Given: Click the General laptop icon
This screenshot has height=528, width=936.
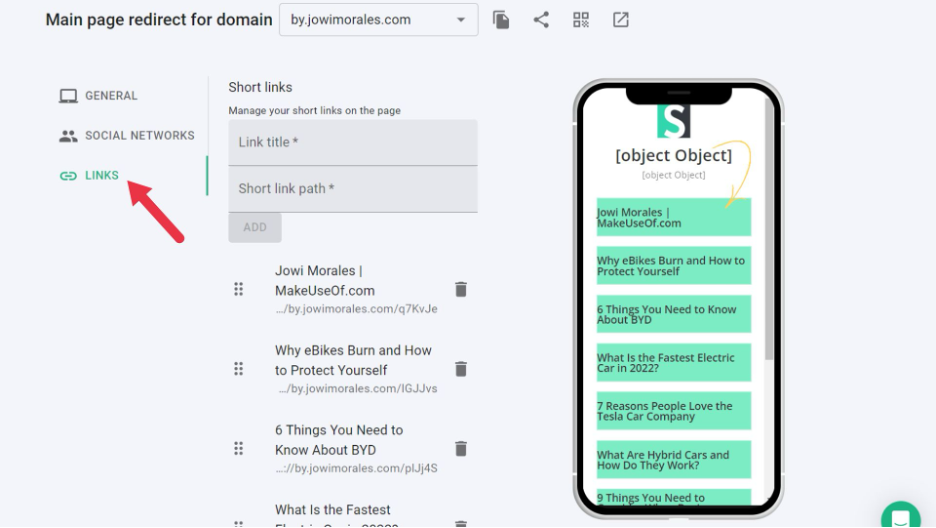Looking at the screenshot, I should coord(68,96).
